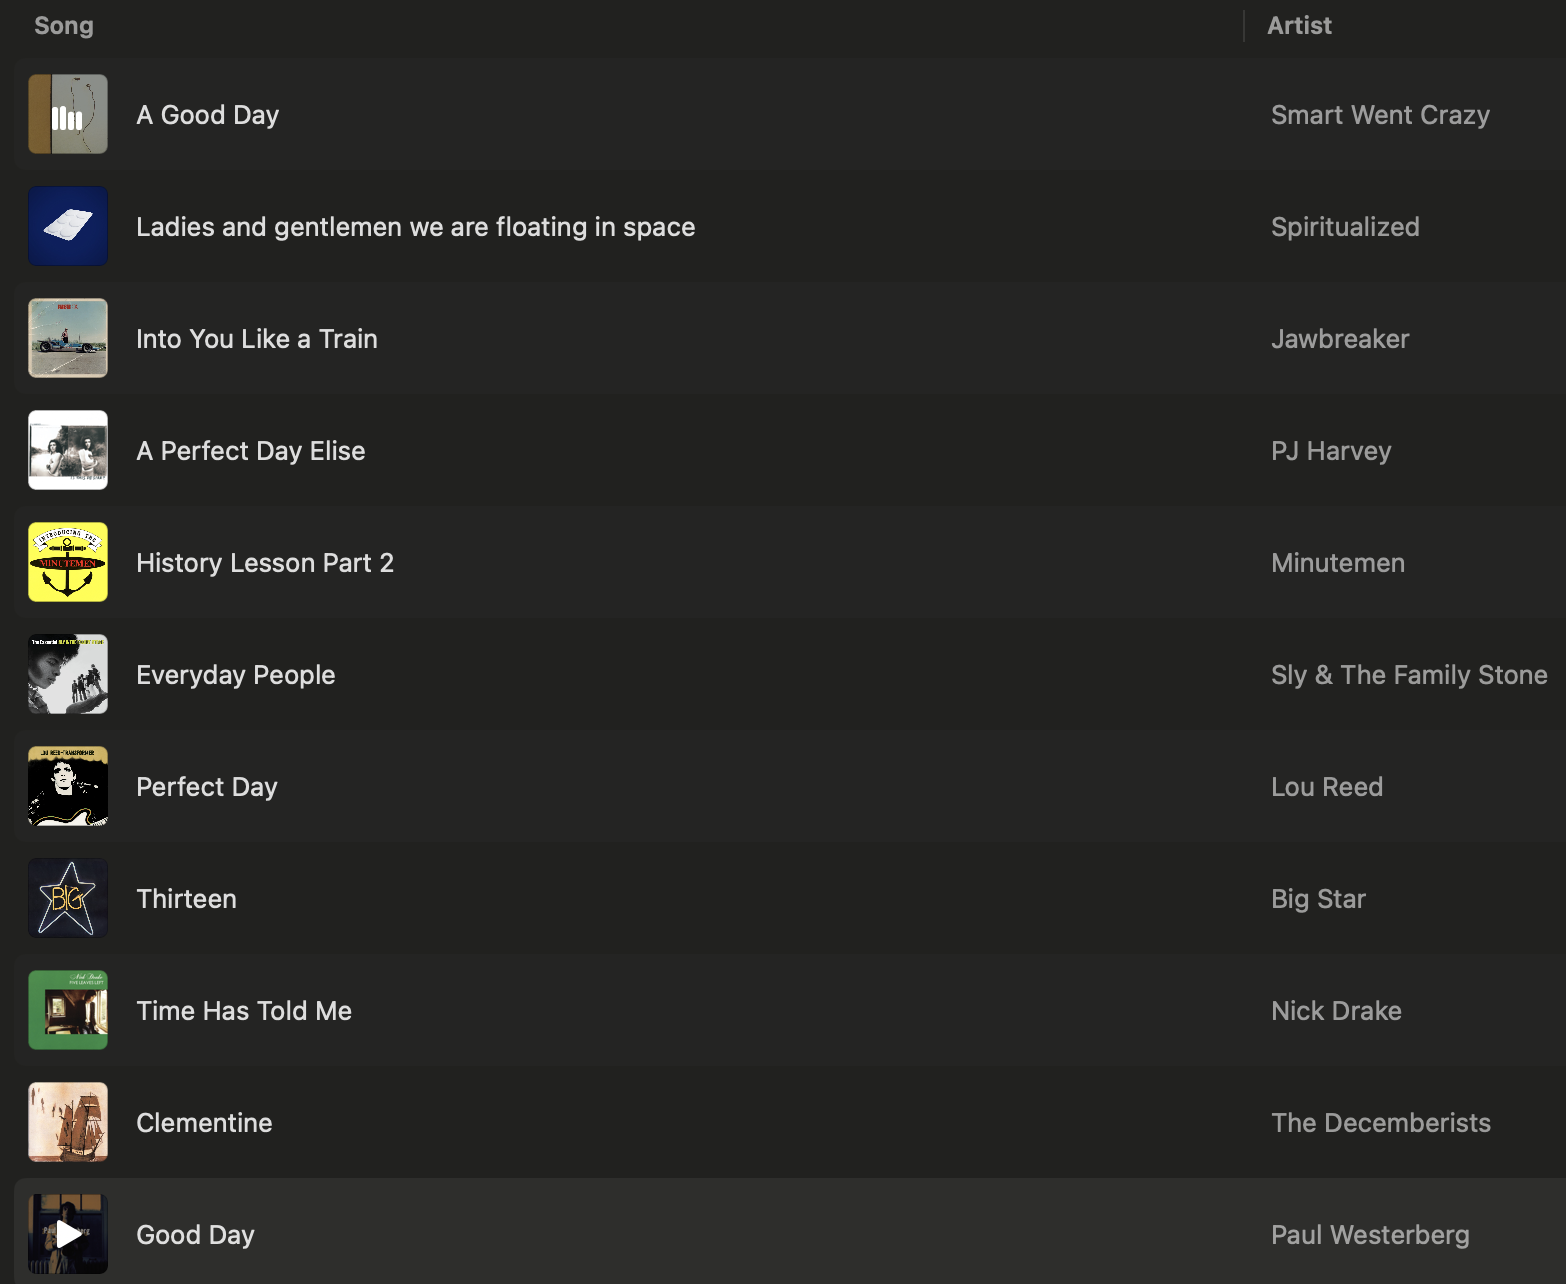Viewport: 1566px width, 1284px height.
Task: Click the green Nick Drake album cover
Action: coord(68,1010)
